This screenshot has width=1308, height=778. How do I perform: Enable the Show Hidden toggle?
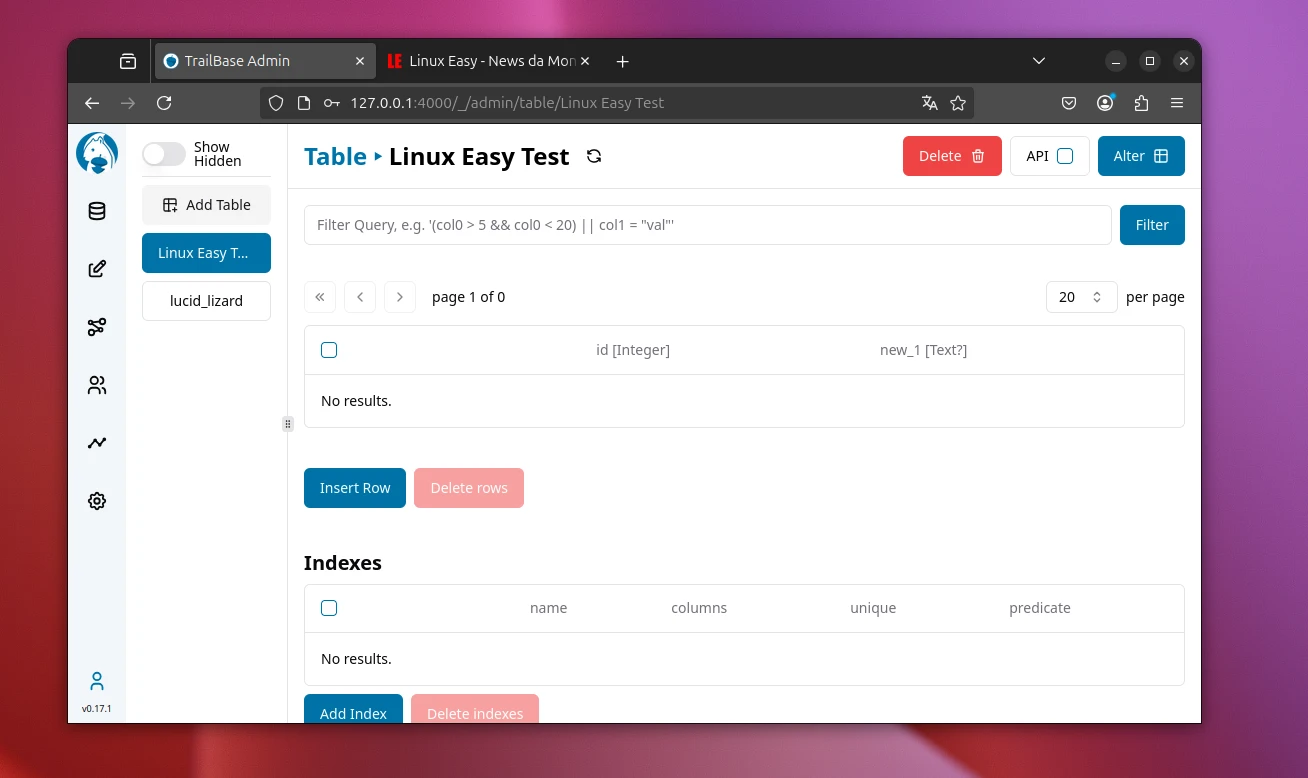(x=163, y=154)
